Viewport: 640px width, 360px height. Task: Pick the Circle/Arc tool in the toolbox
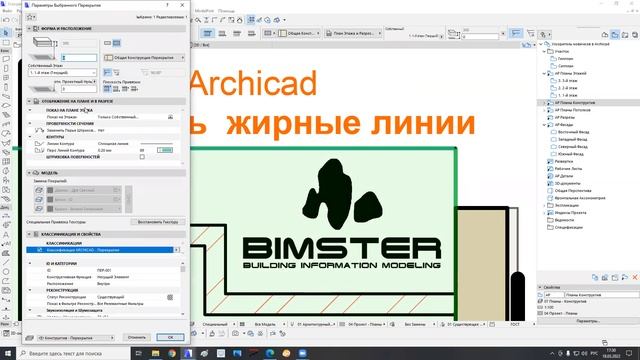coord(6,272)
